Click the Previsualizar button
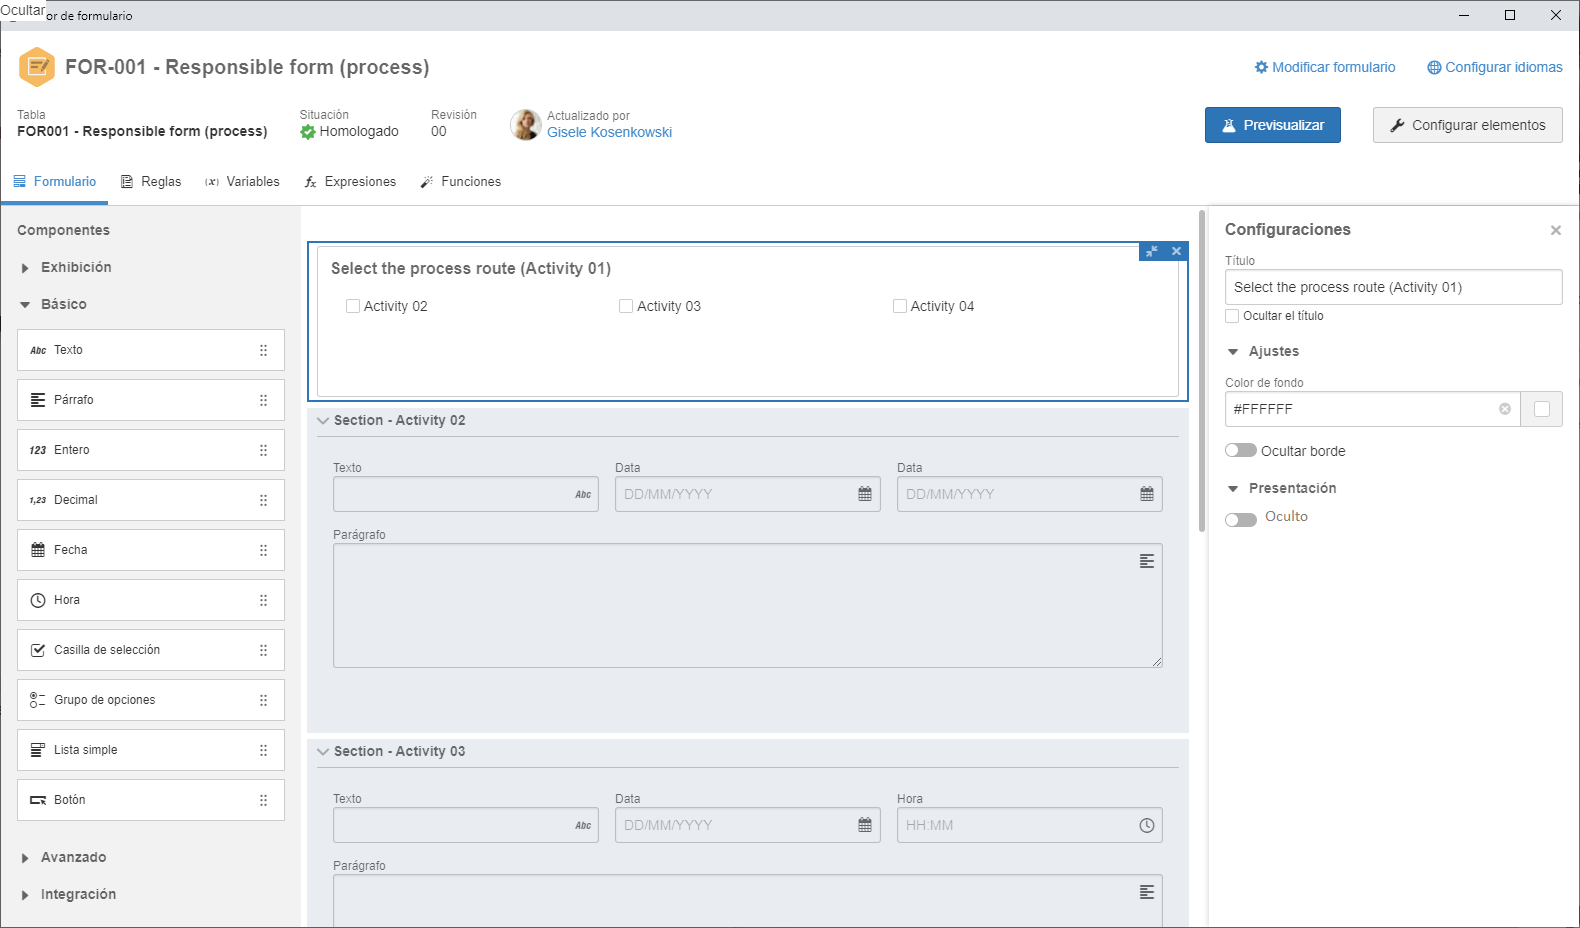 pos(1273,125)
